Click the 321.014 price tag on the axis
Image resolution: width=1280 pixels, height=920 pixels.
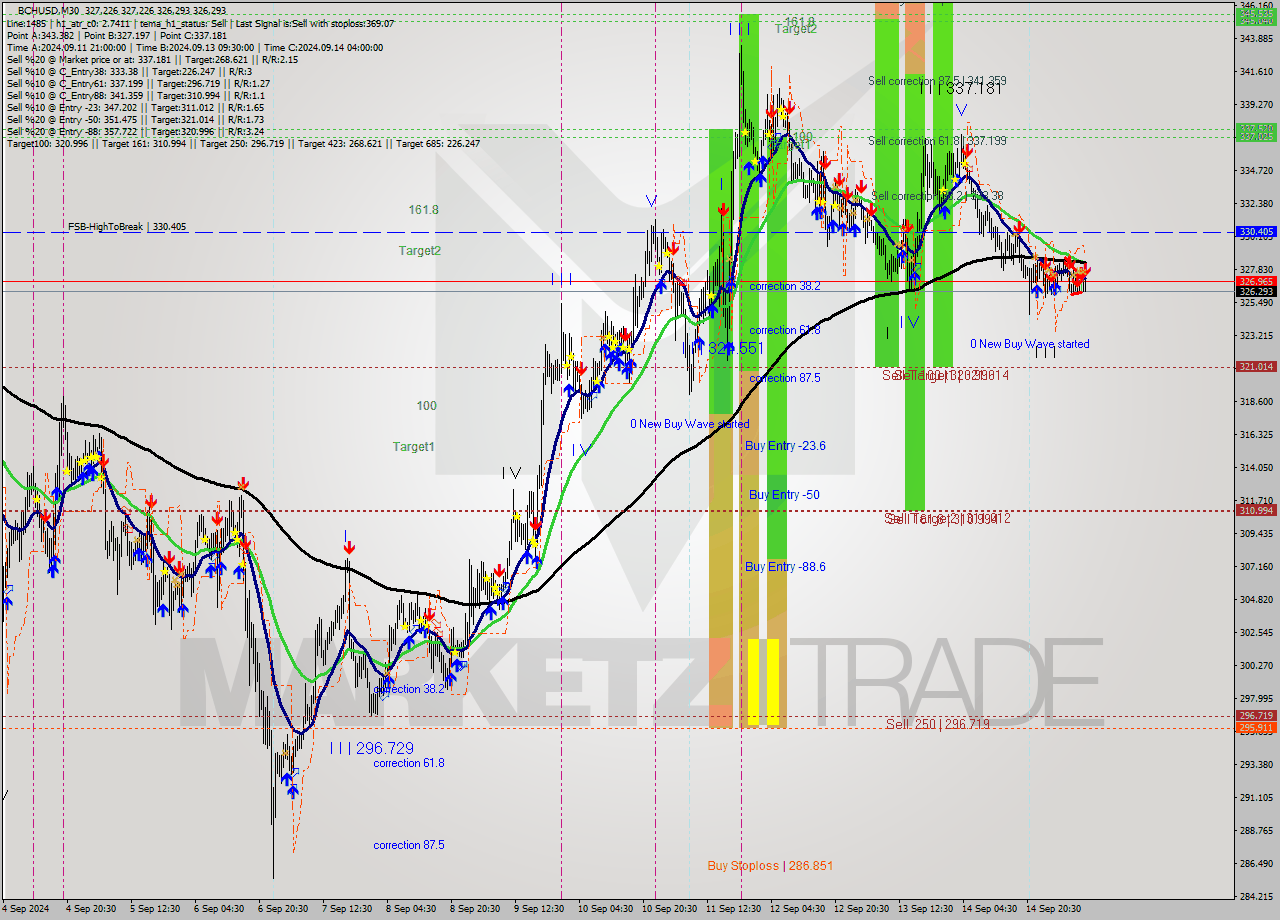click(x=1256, y=367)
